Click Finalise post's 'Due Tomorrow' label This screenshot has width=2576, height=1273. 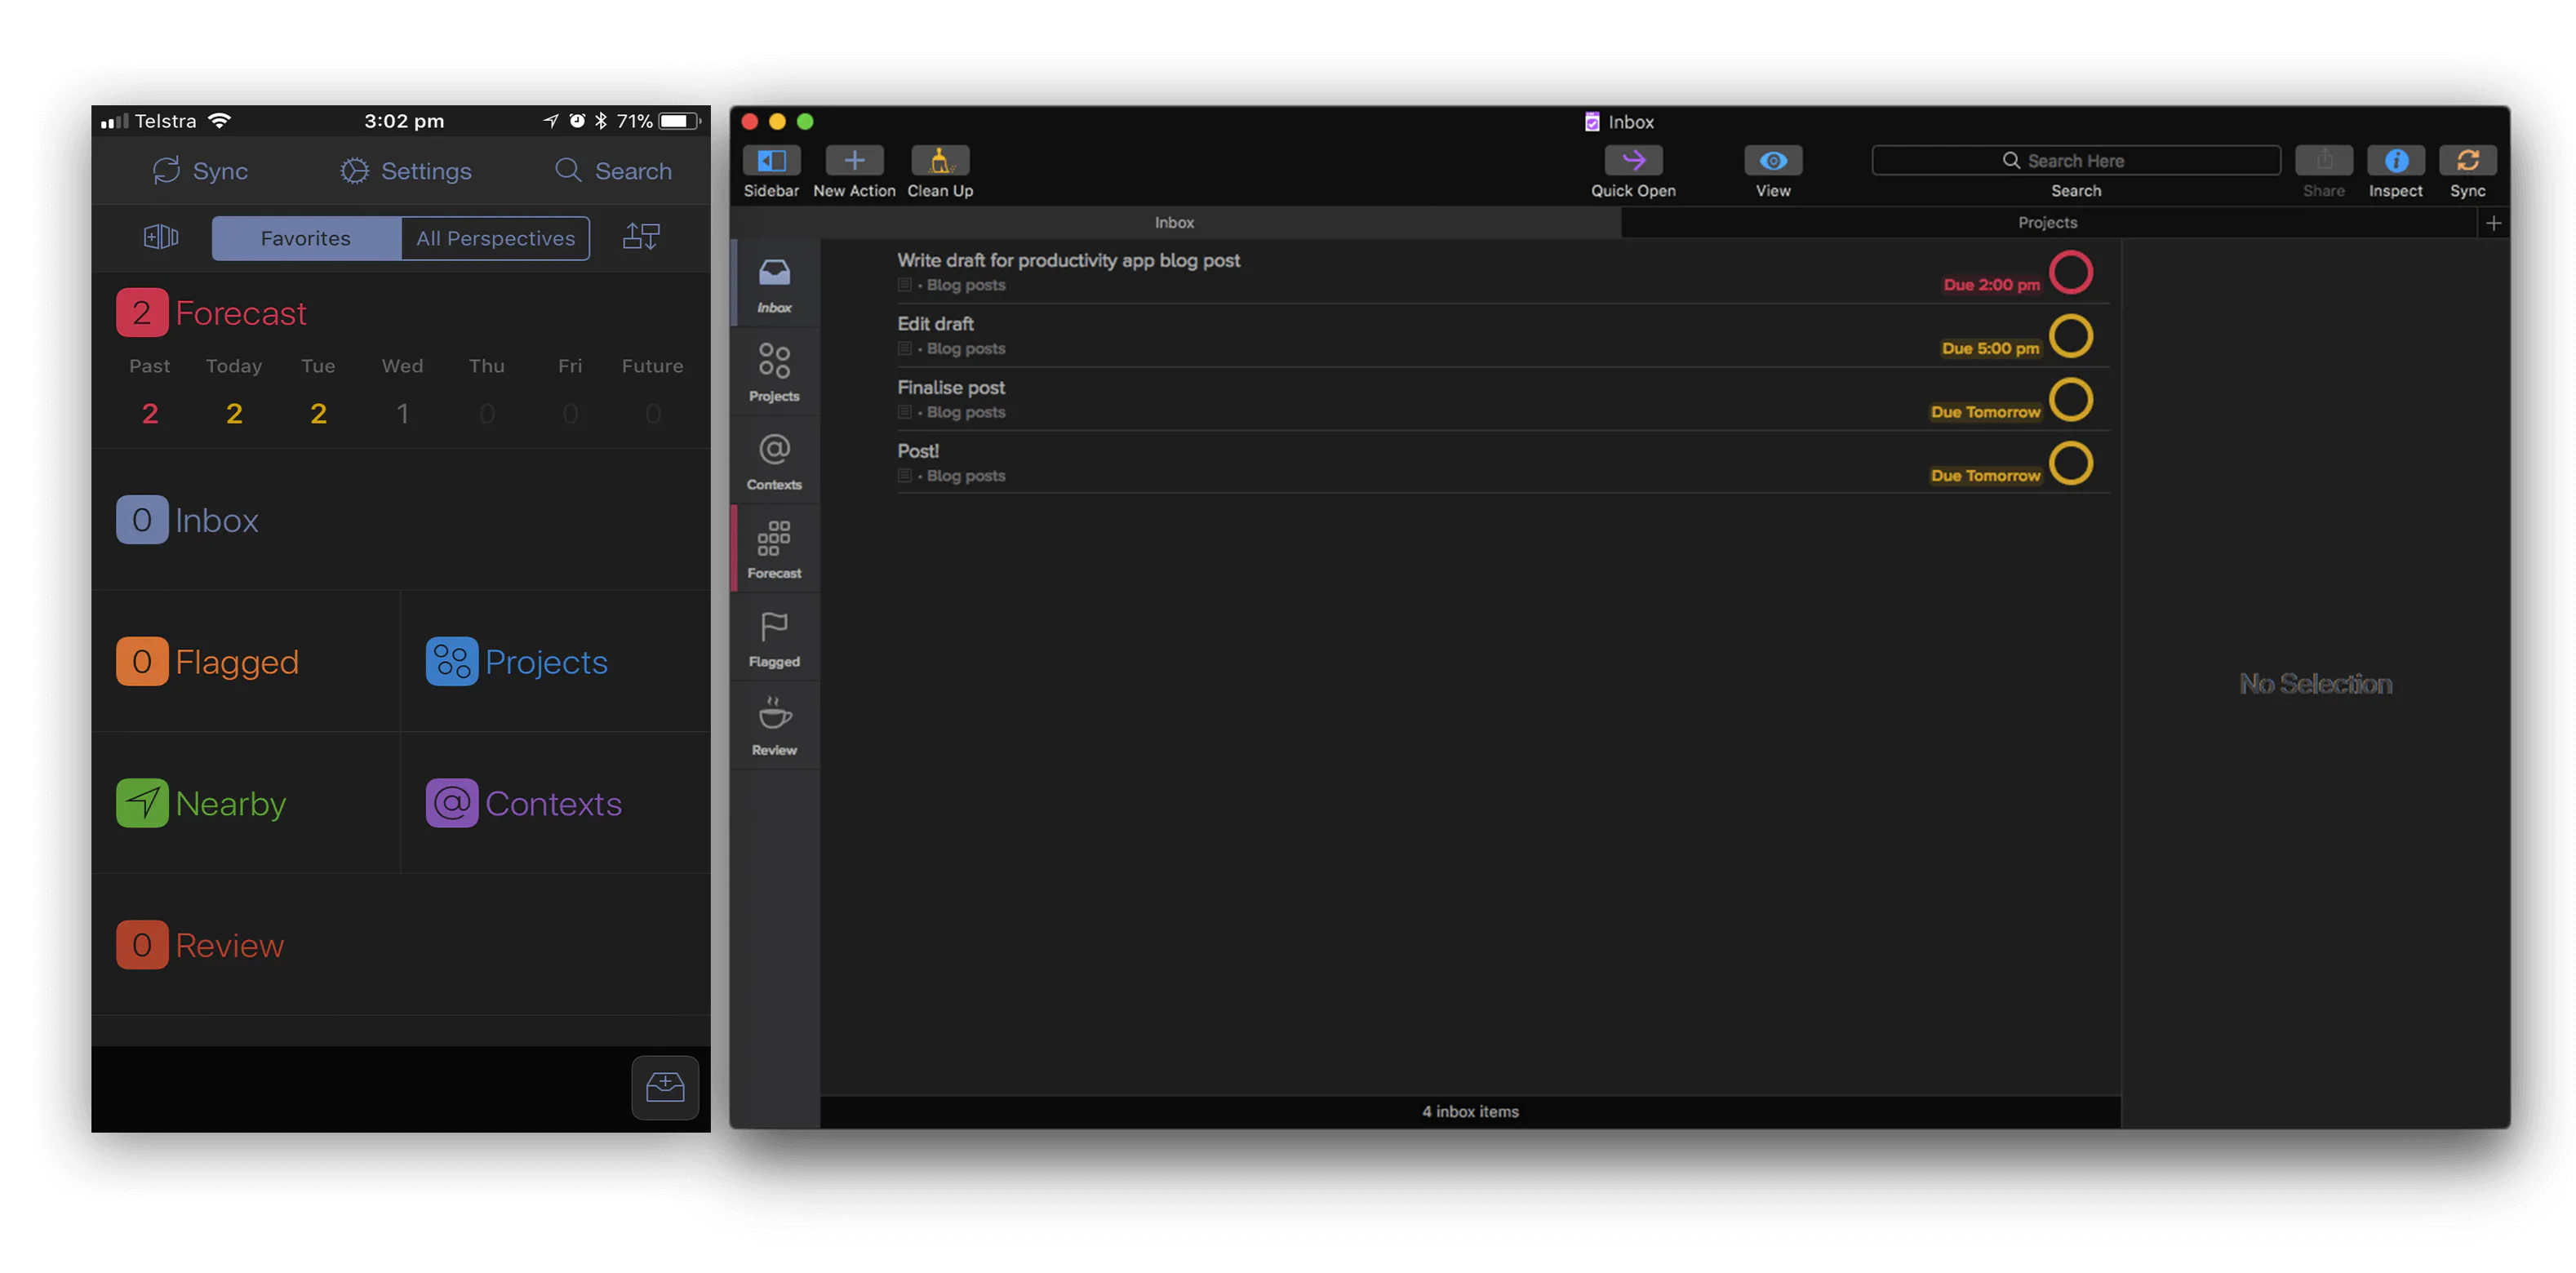click(1985, 412)
